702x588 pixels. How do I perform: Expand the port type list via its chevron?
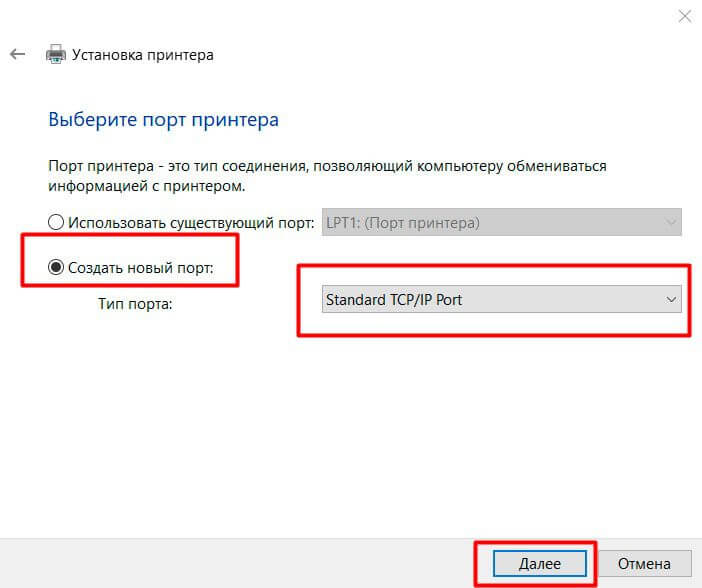(x=671, y=299)
